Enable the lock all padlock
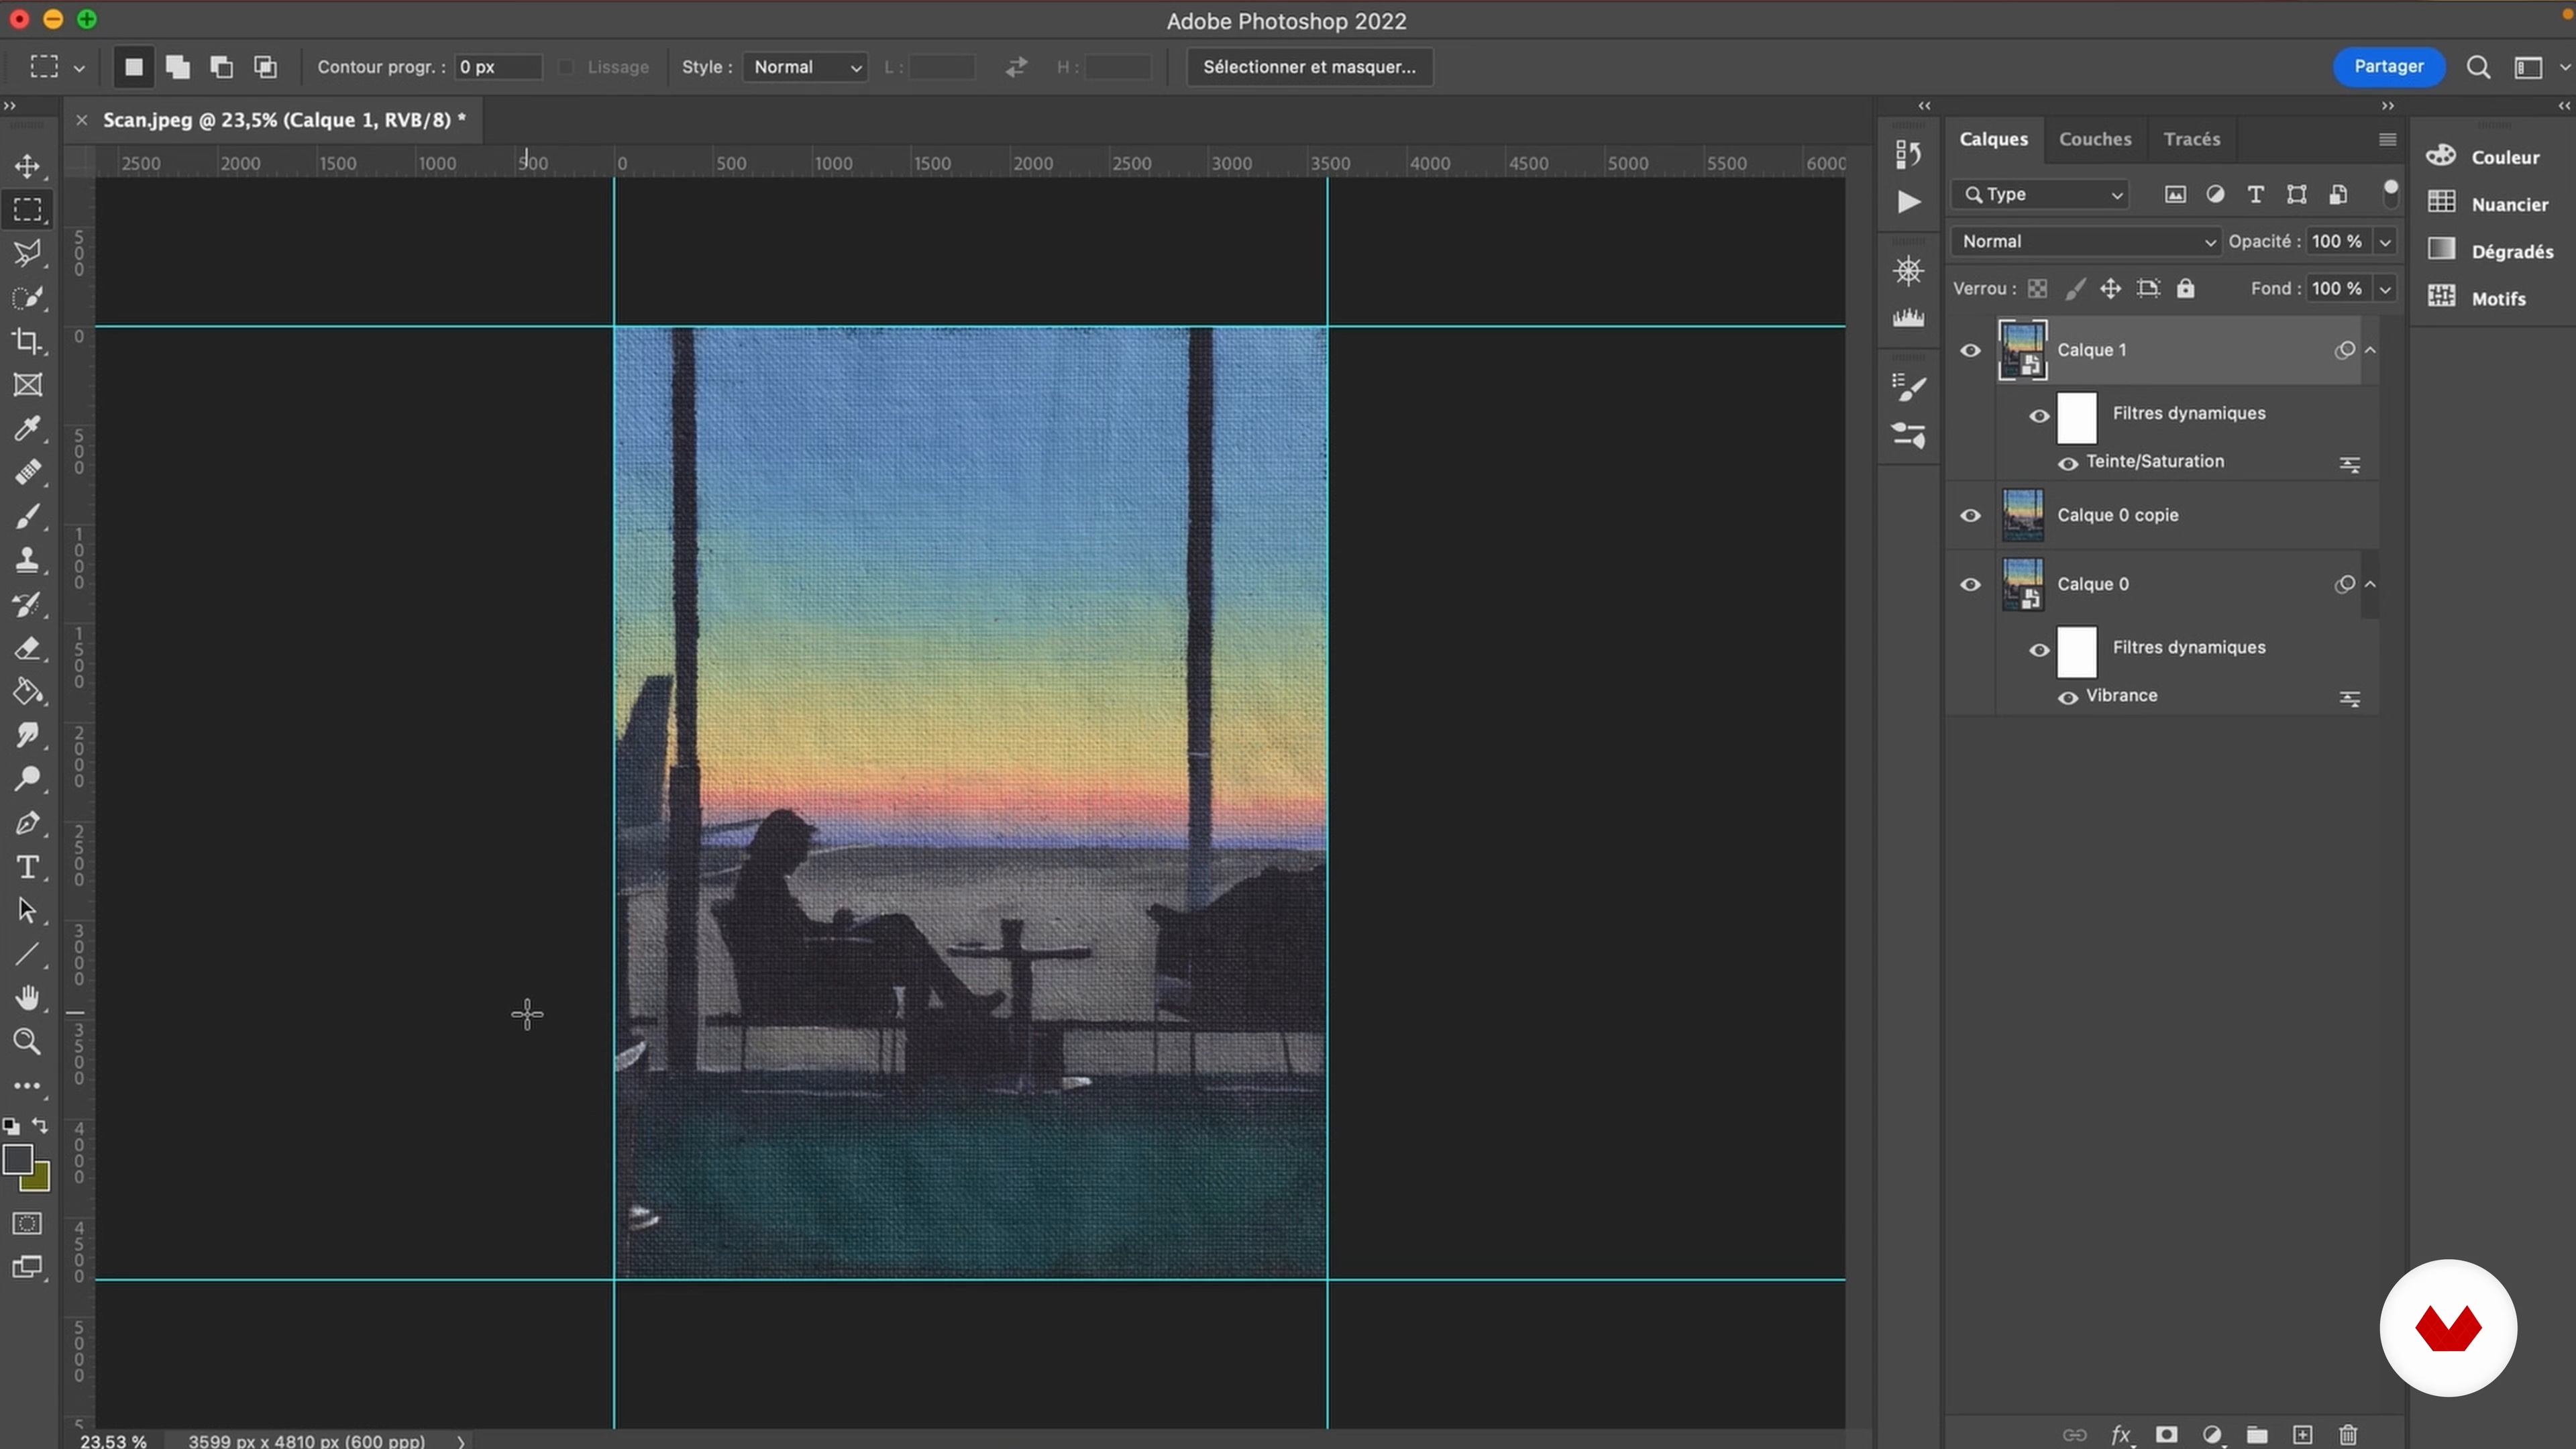The image size is (2576, 1449). pyautogui.click(x=2186, y=288)
